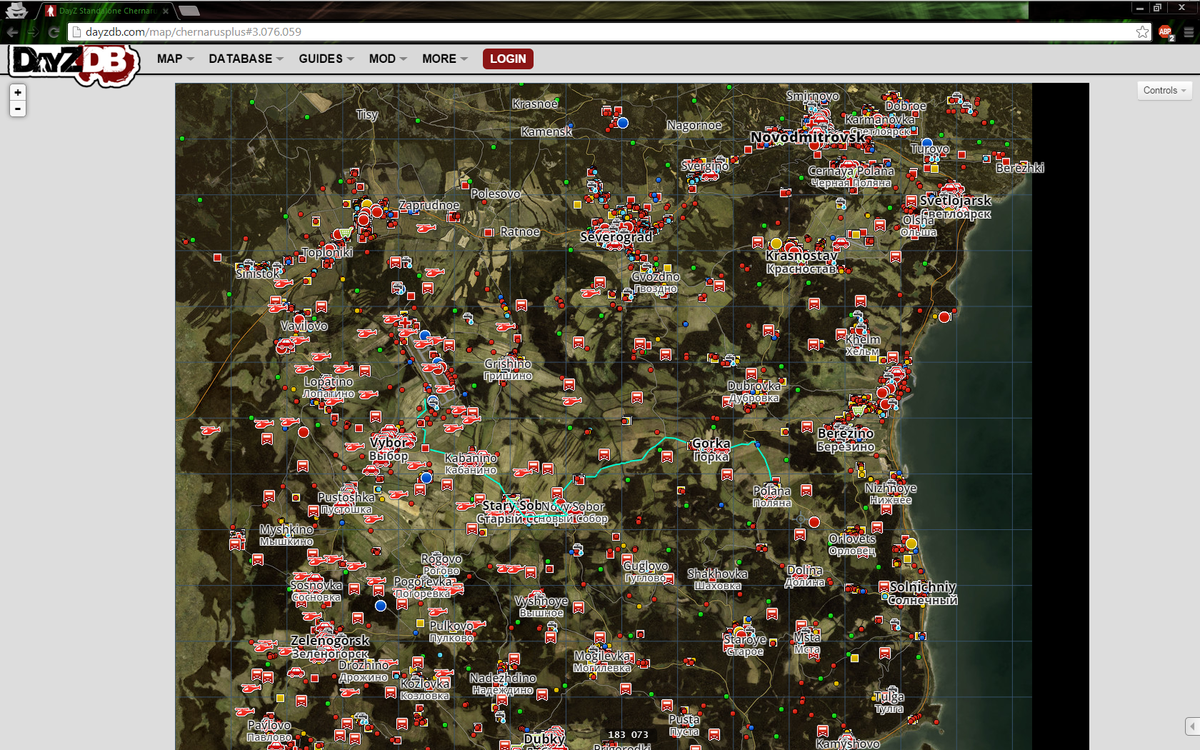Select the DayZ Standalone Chernarus tab
1200x750 pixels.
pos(109,10)
